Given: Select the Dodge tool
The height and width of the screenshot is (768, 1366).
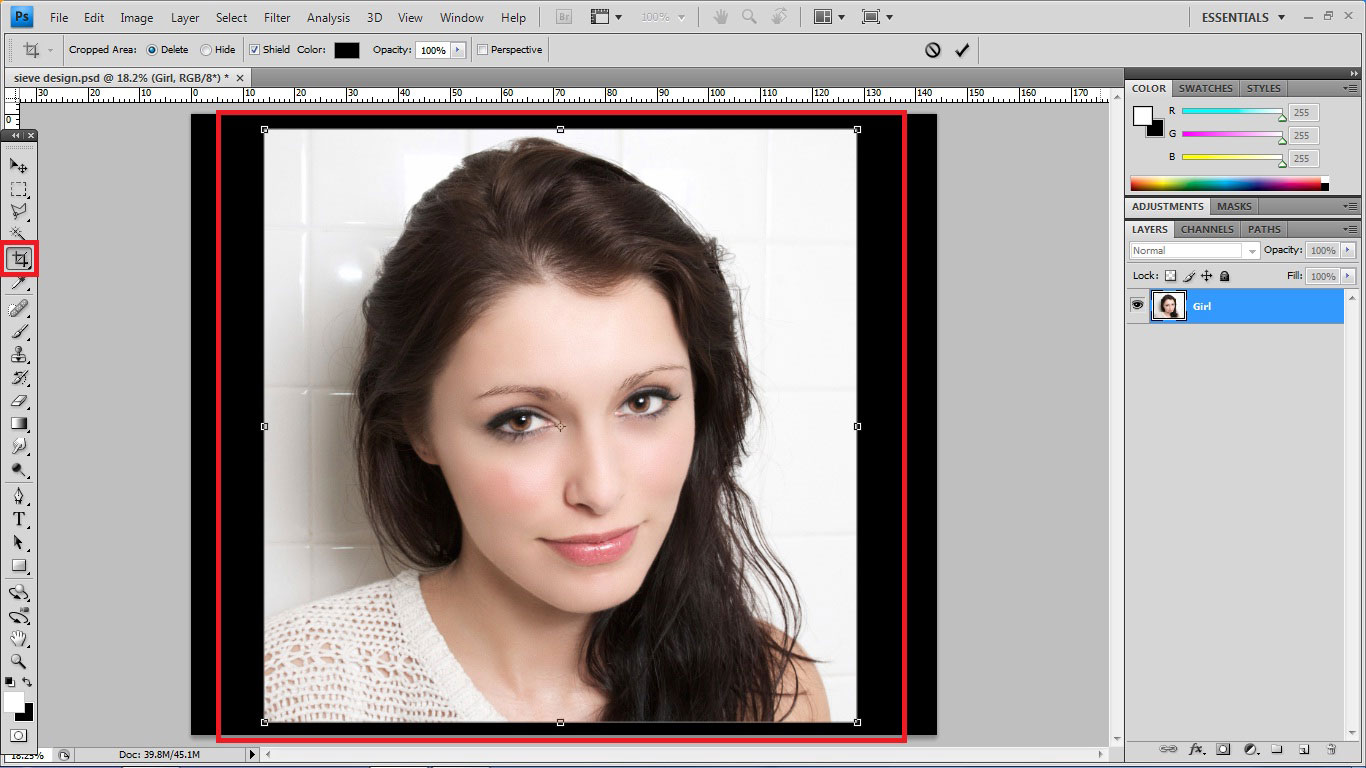Looking at the screenshot, I should point(19,470).
